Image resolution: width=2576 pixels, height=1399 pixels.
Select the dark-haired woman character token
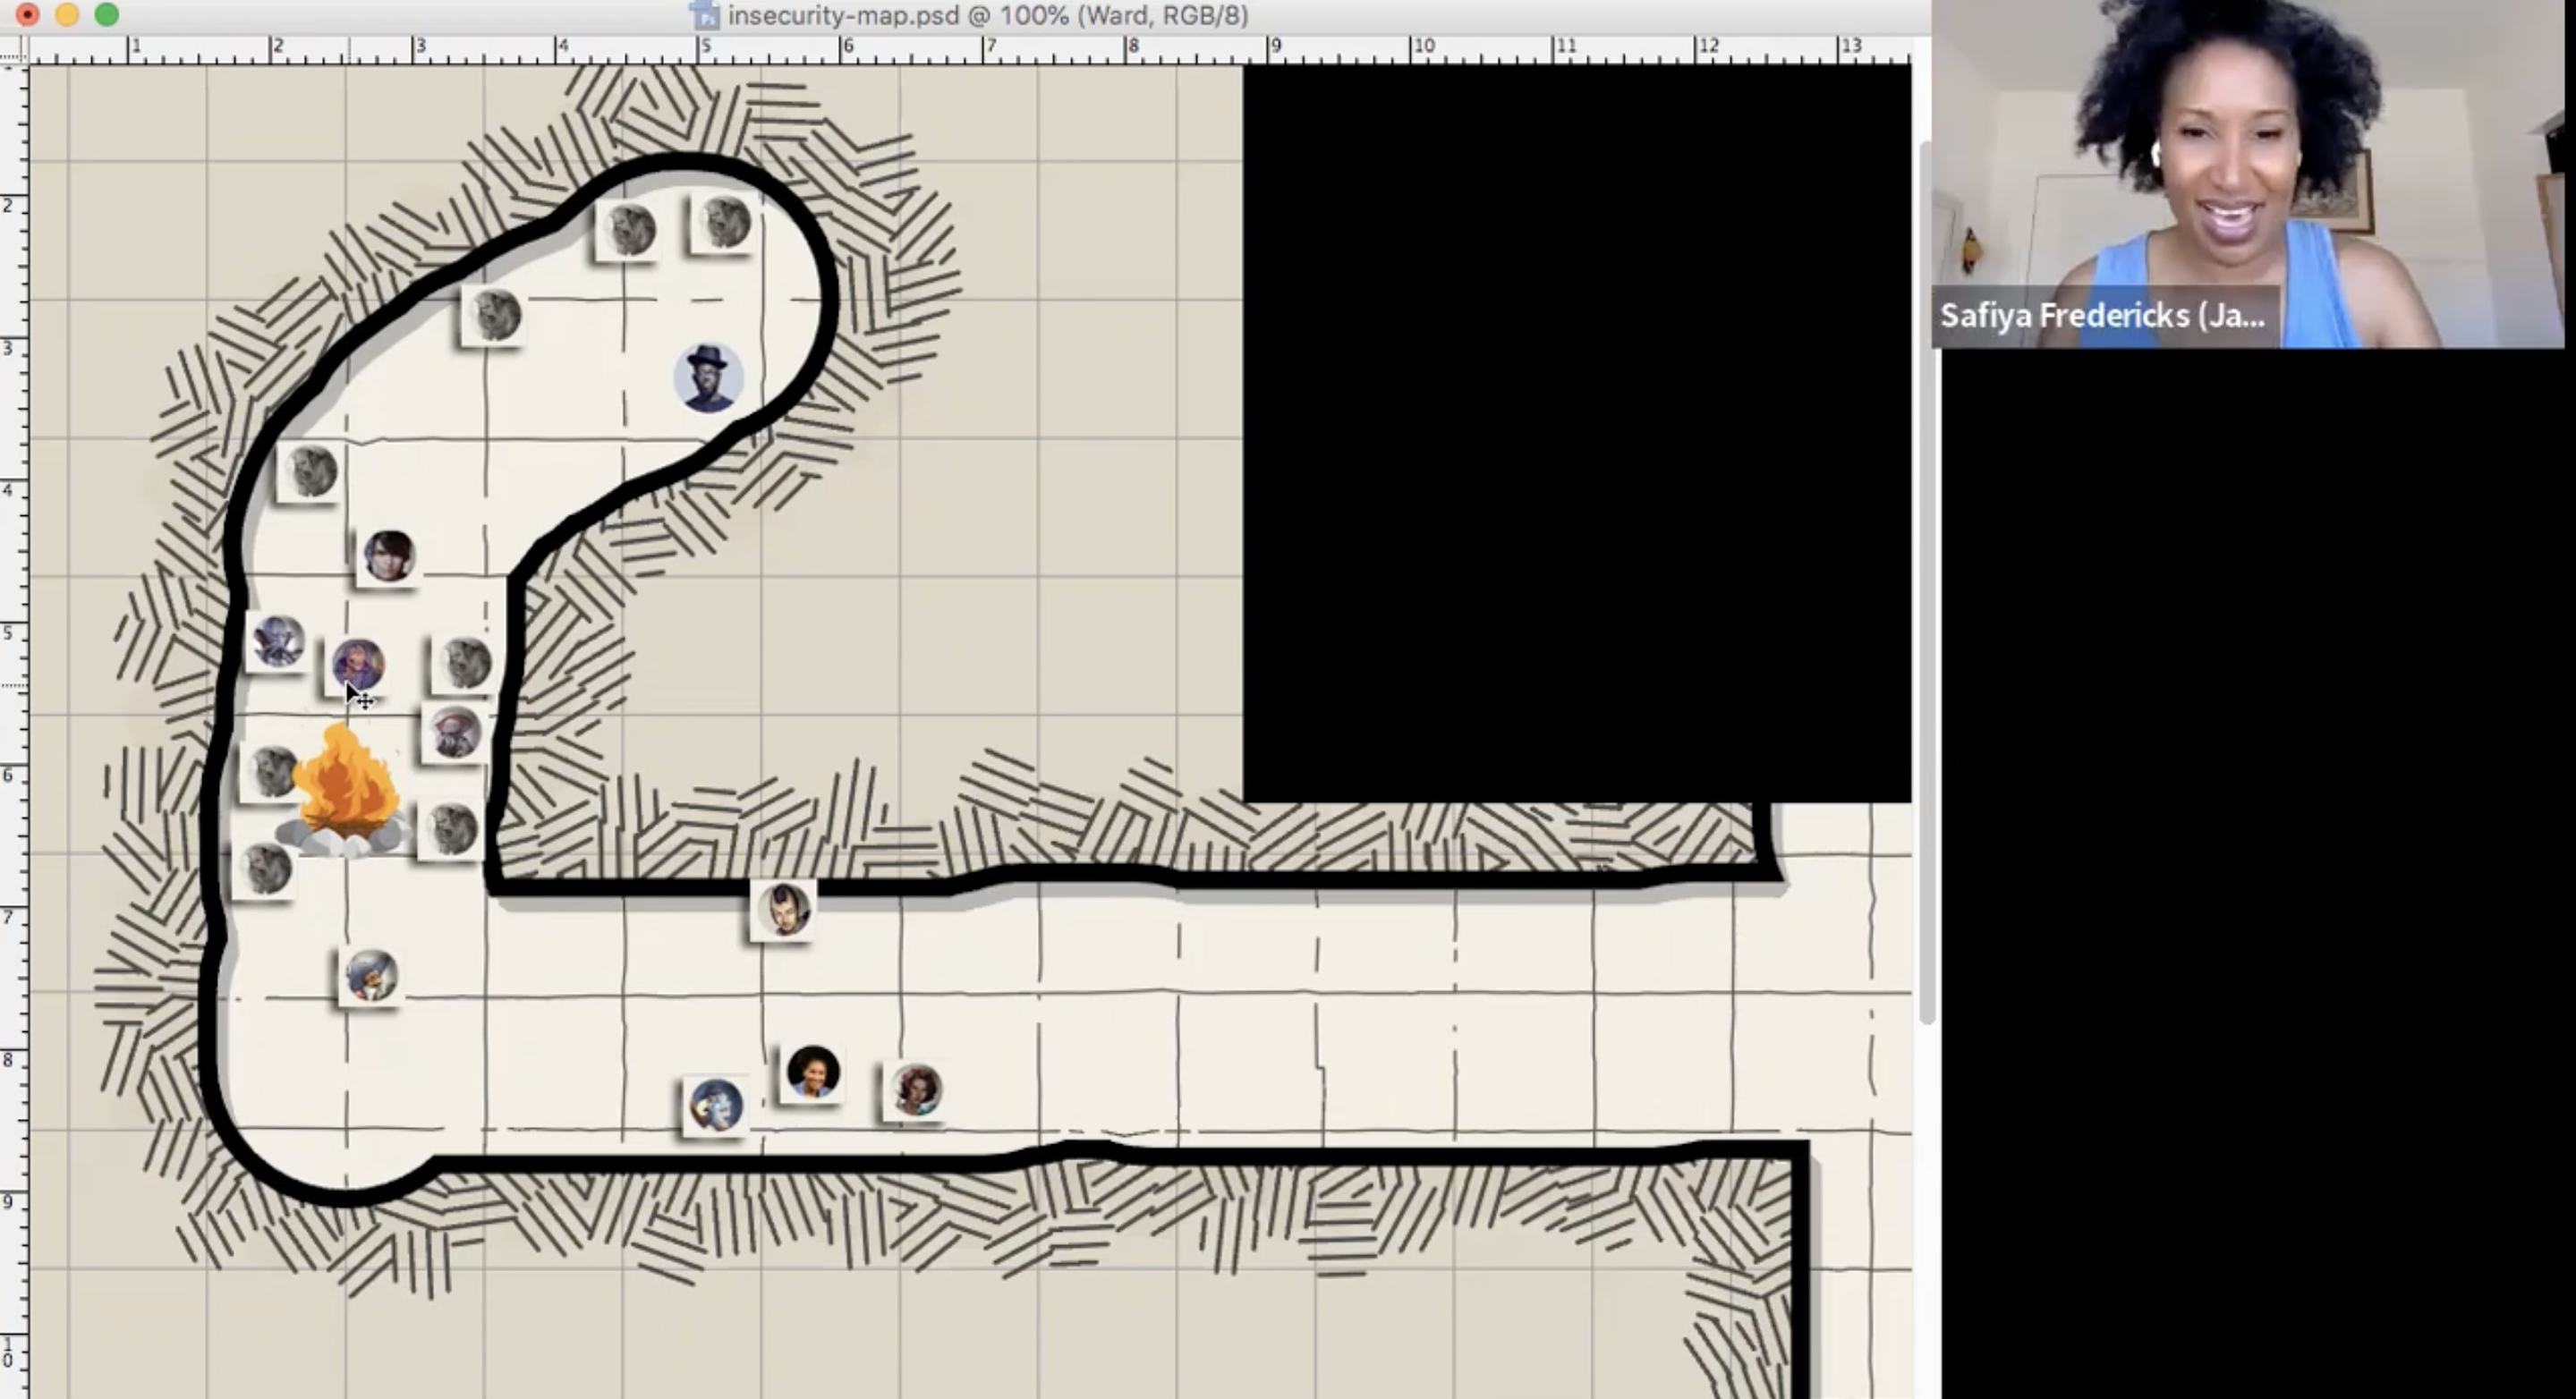[388, 557]
